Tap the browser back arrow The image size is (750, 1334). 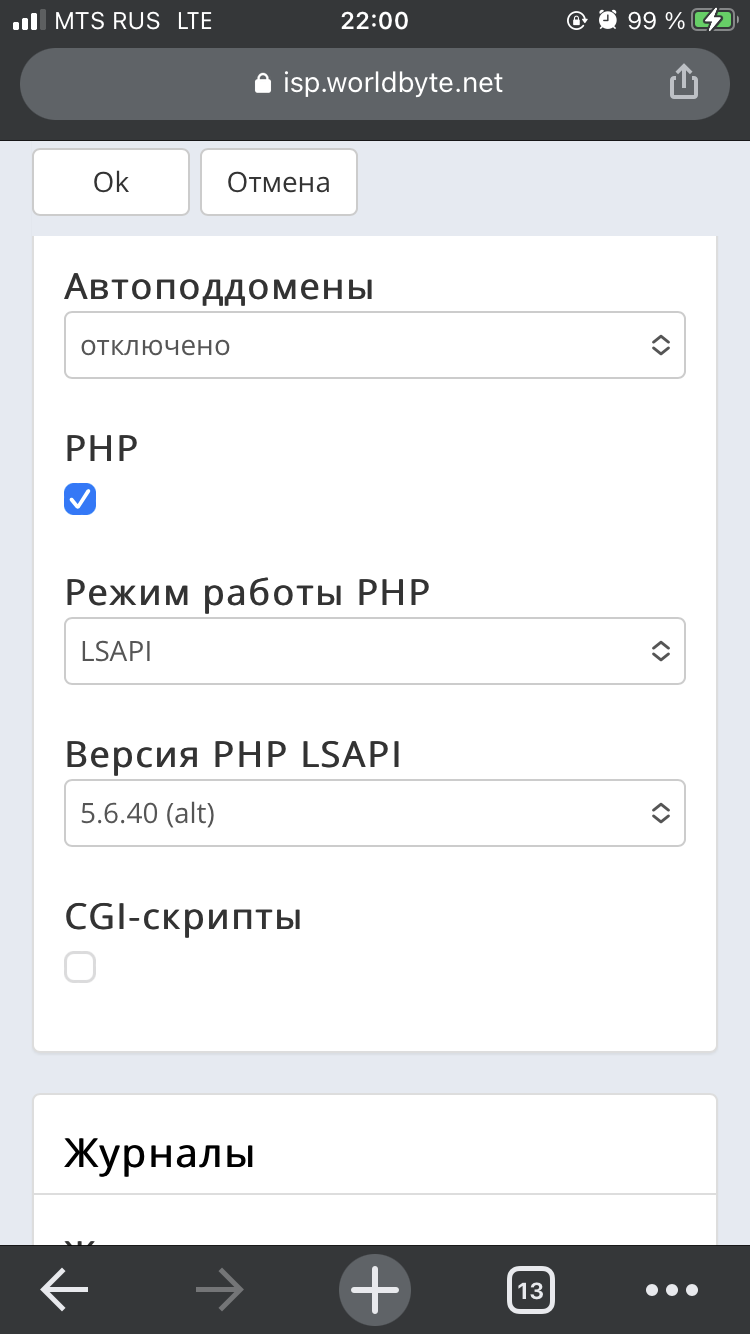[x=64, y=1290]
